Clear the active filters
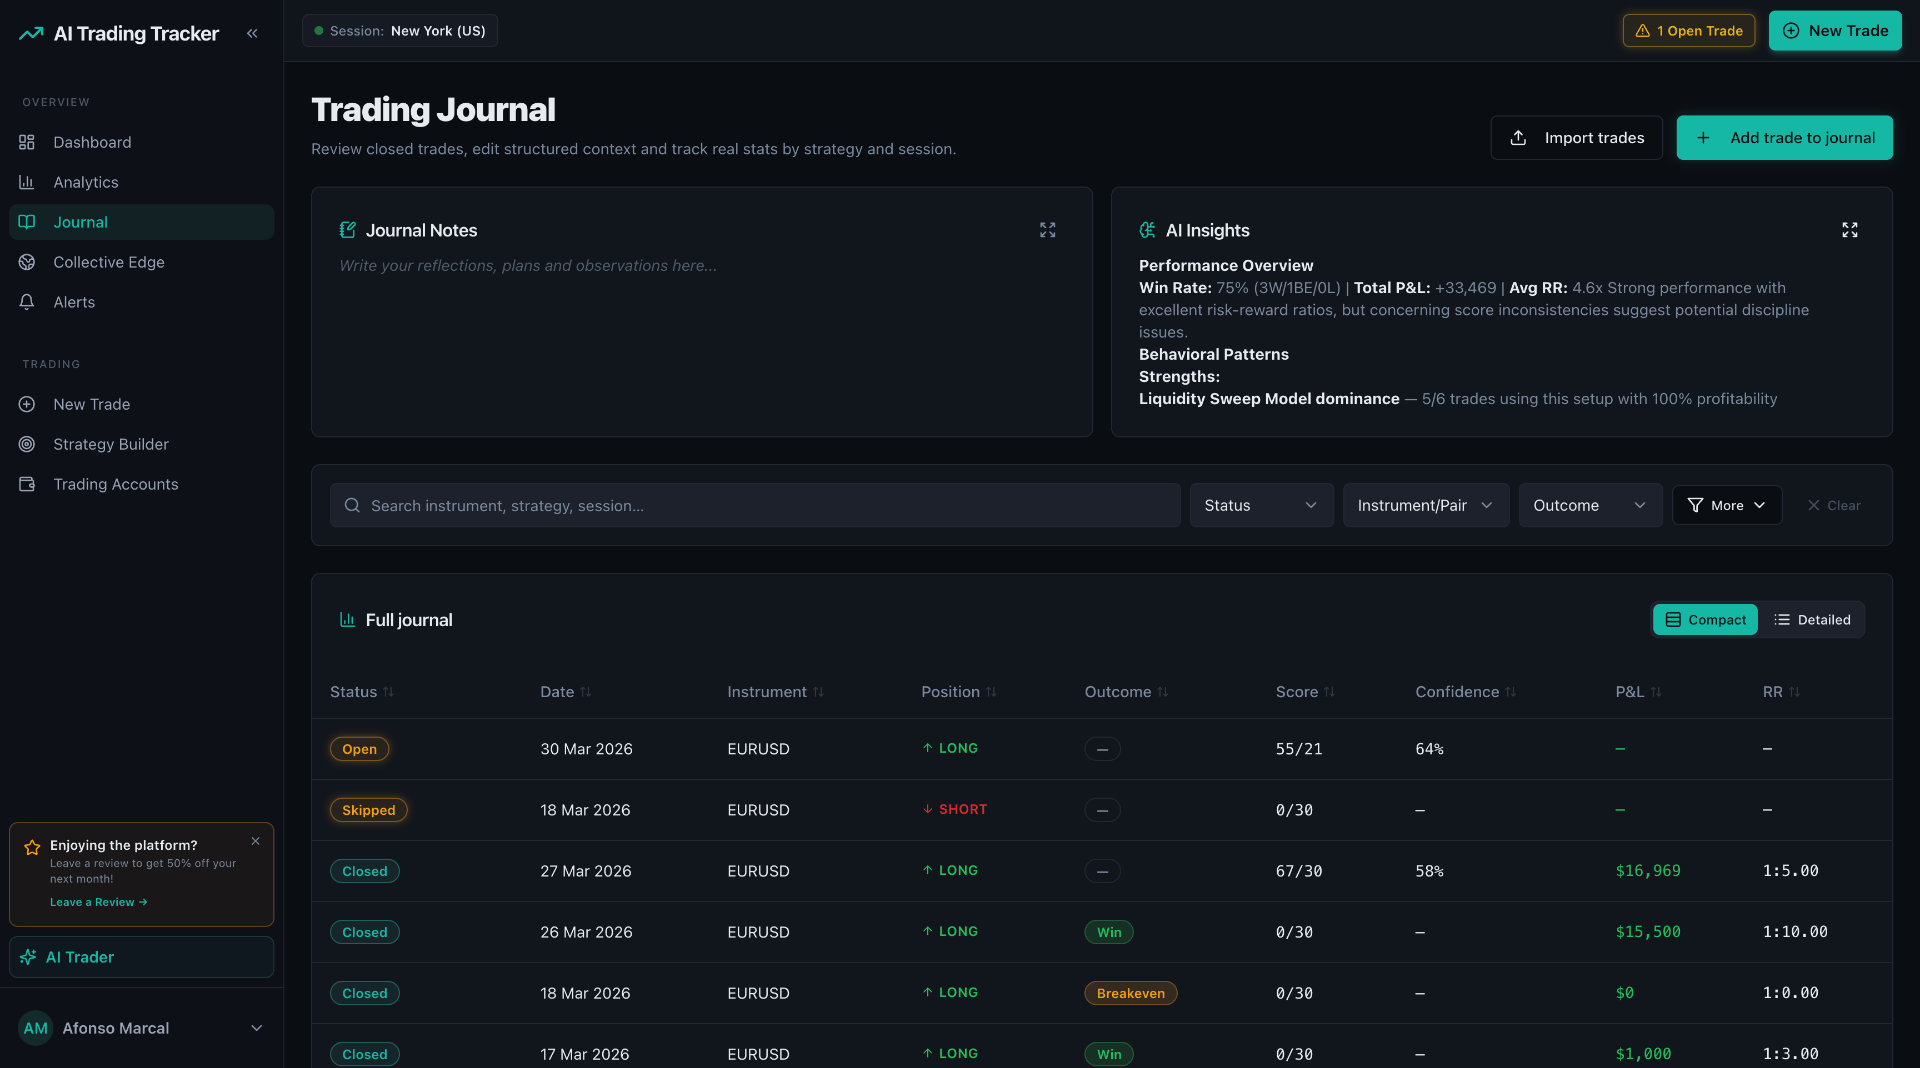Viewport: 1920px width, 1068px height. click(x=1833, y=506)
